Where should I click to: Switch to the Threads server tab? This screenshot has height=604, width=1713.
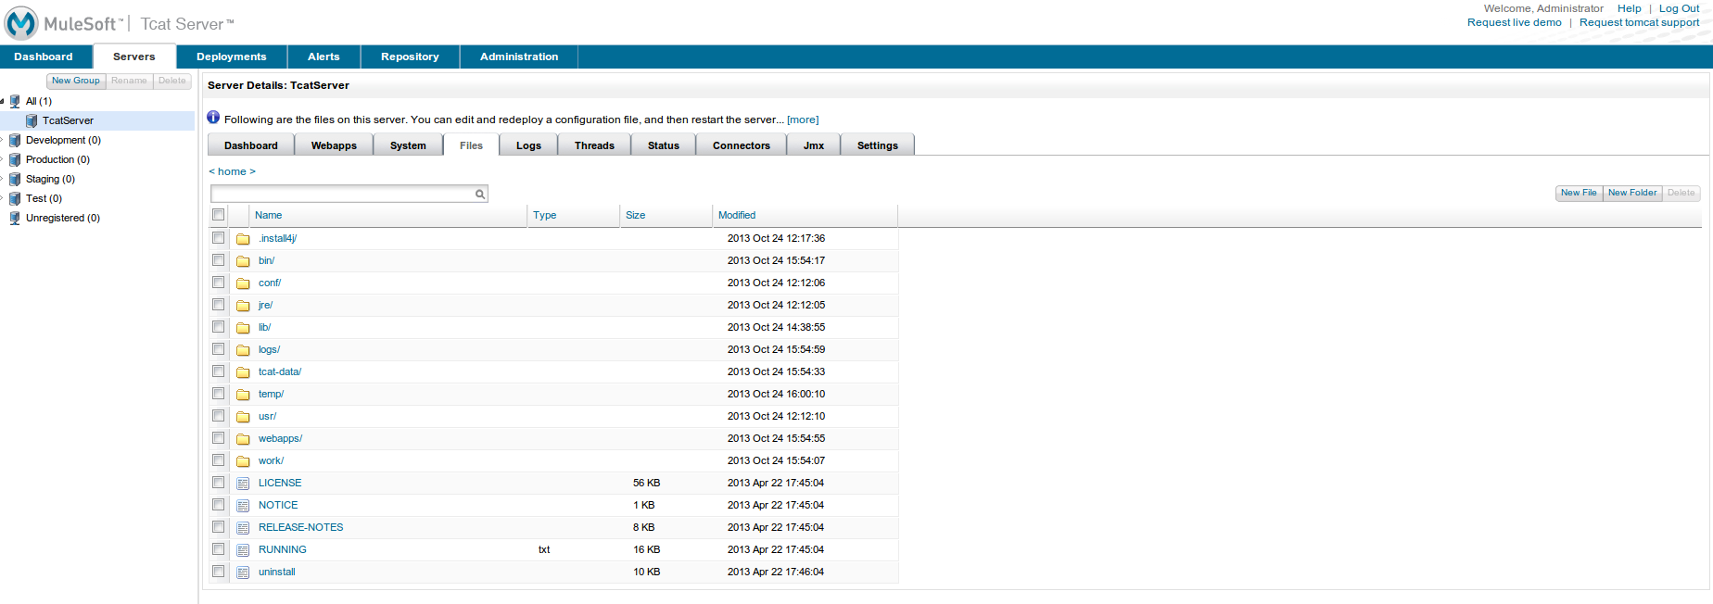[594, 146]
